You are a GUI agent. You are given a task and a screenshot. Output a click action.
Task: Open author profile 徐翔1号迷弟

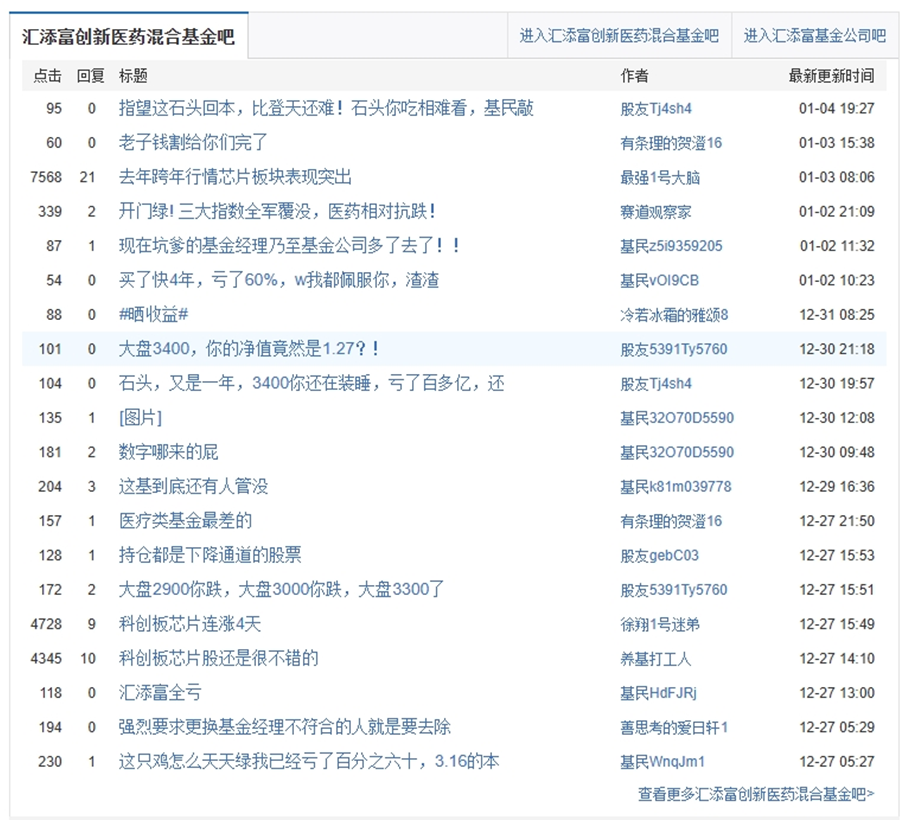pos(660,624)
